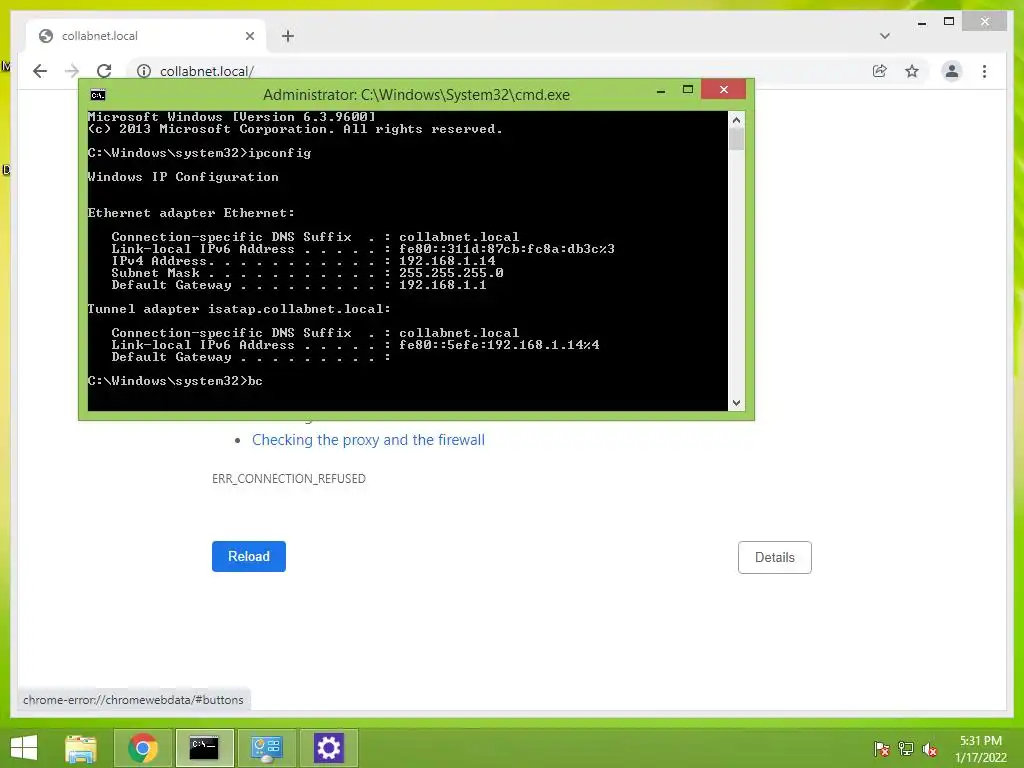Click the Details button on the error page
Viewport: 1024px width, 768px height.
[x=775, y=558]
